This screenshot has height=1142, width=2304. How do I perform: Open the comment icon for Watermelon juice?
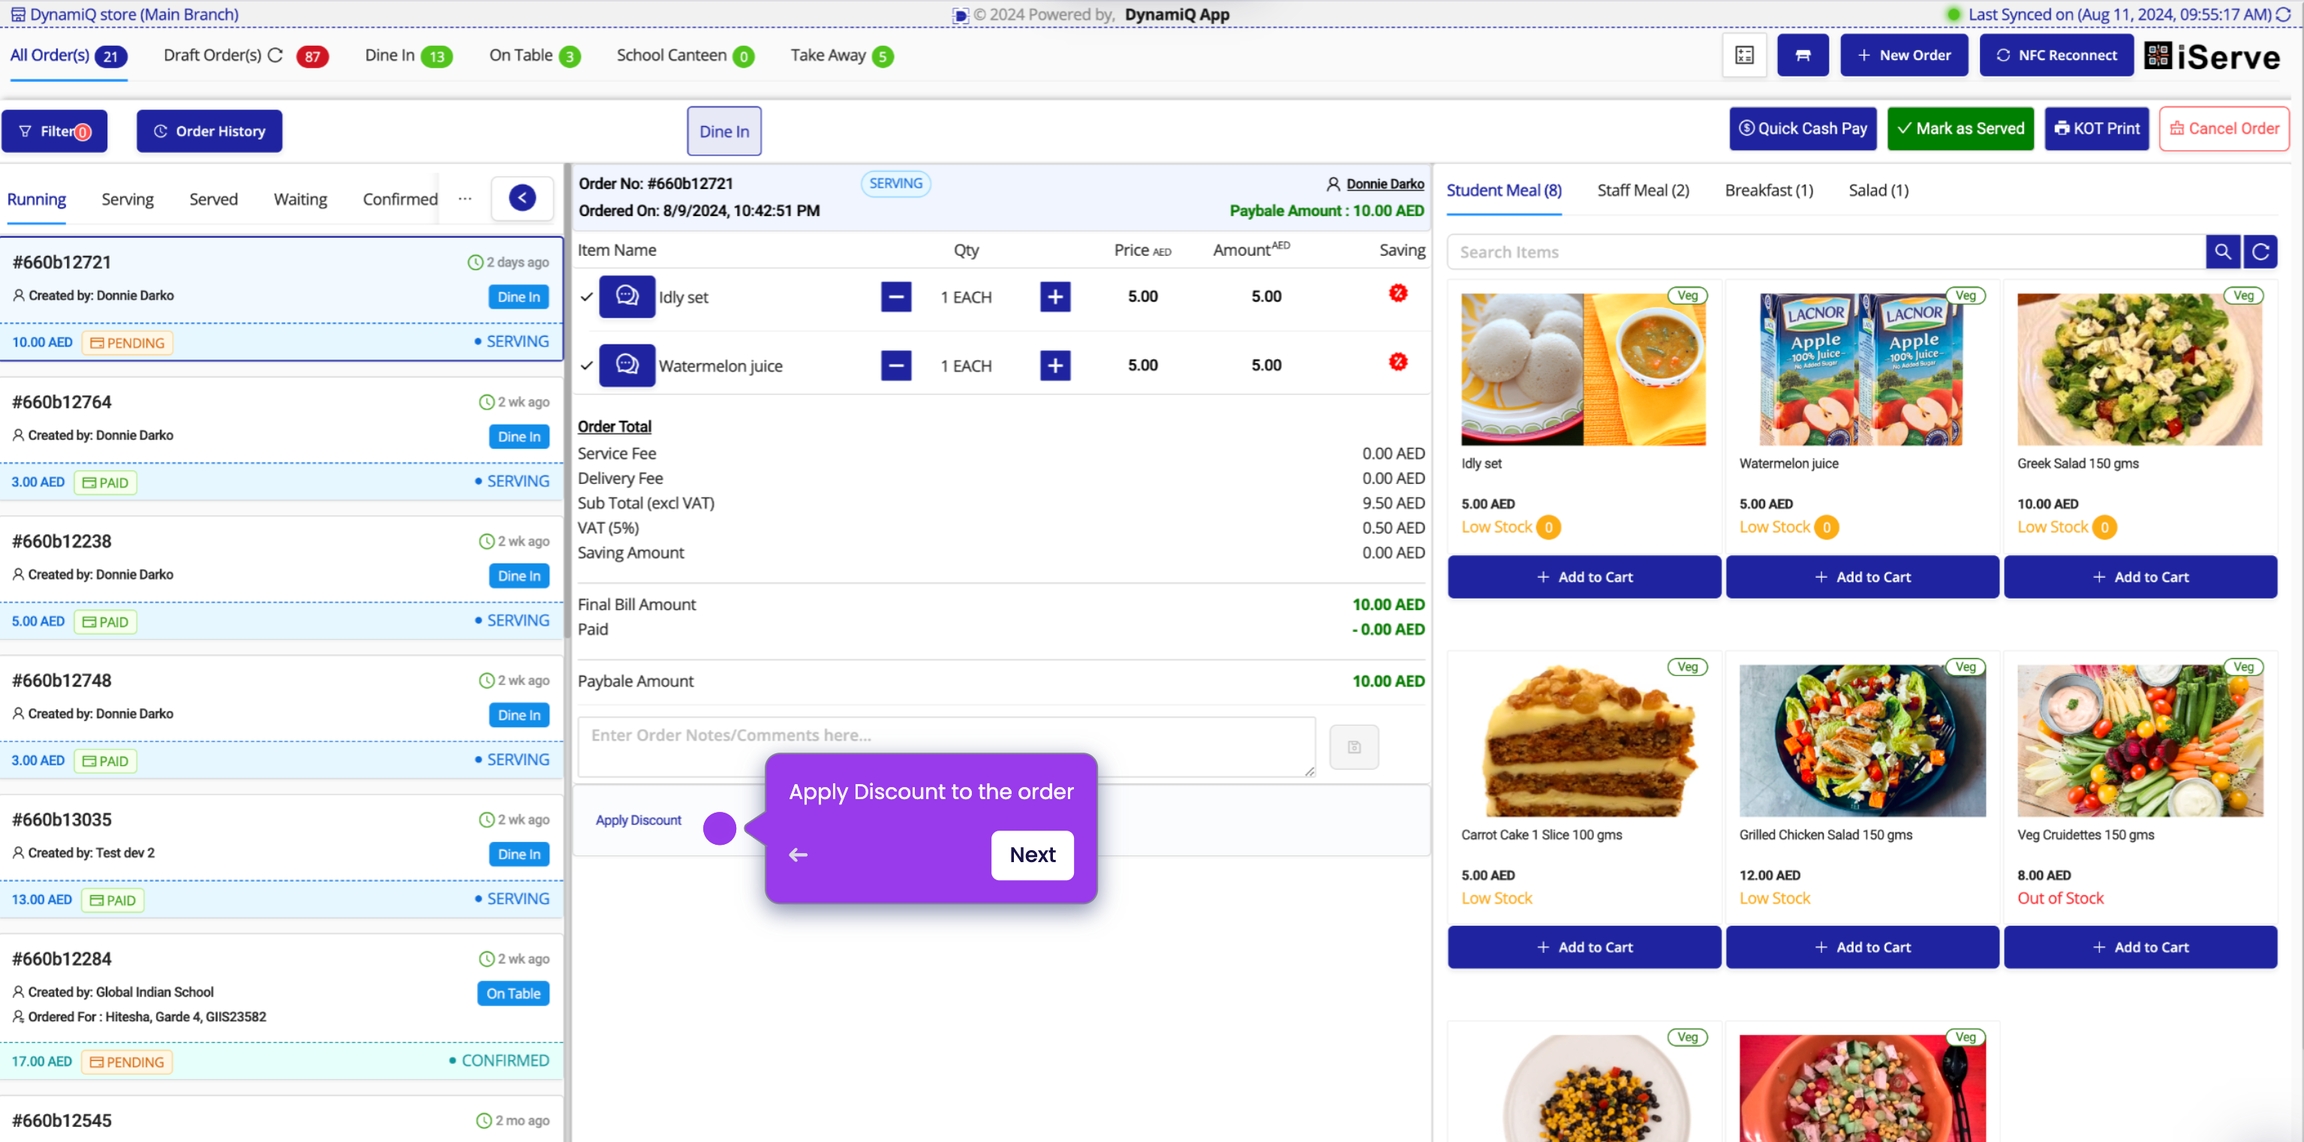(x=627, y=365)
